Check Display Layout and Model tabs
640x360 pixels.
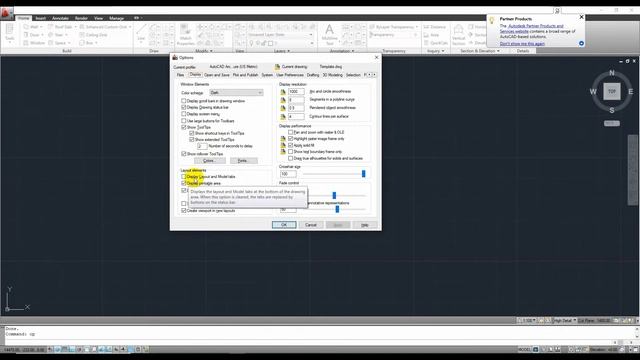tap(183, 177)
